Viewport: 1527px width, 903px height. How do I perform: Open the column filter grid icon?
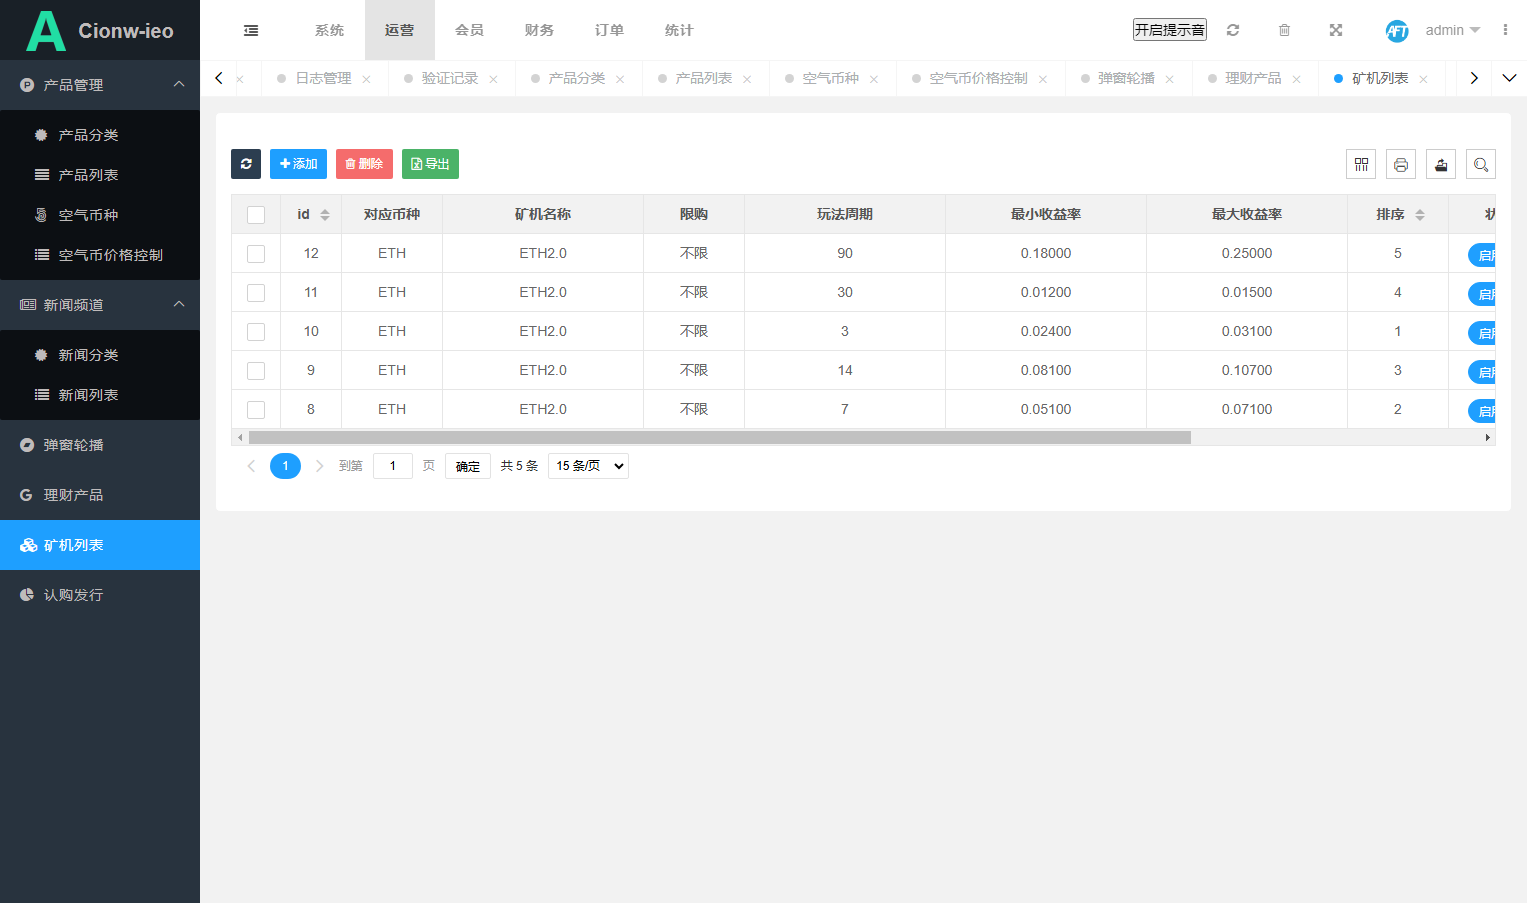point(1361,164)
